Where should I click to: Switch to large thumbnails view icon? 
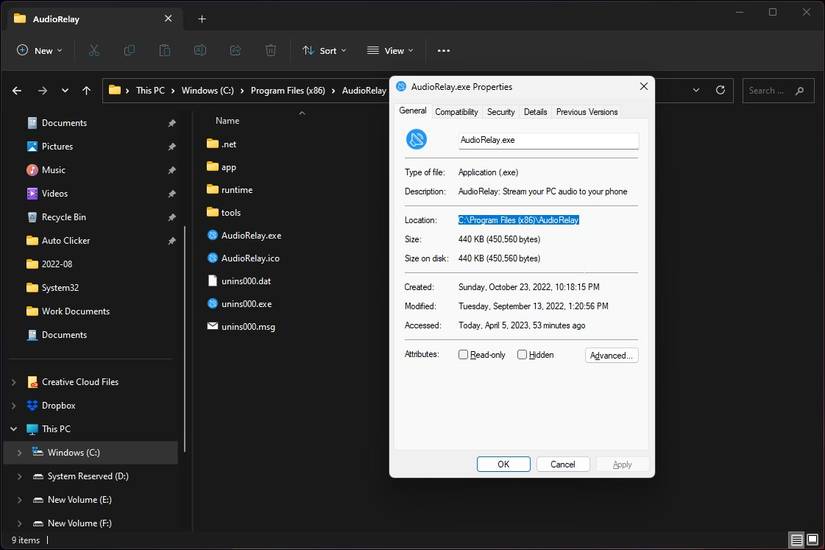coord(812,539)
